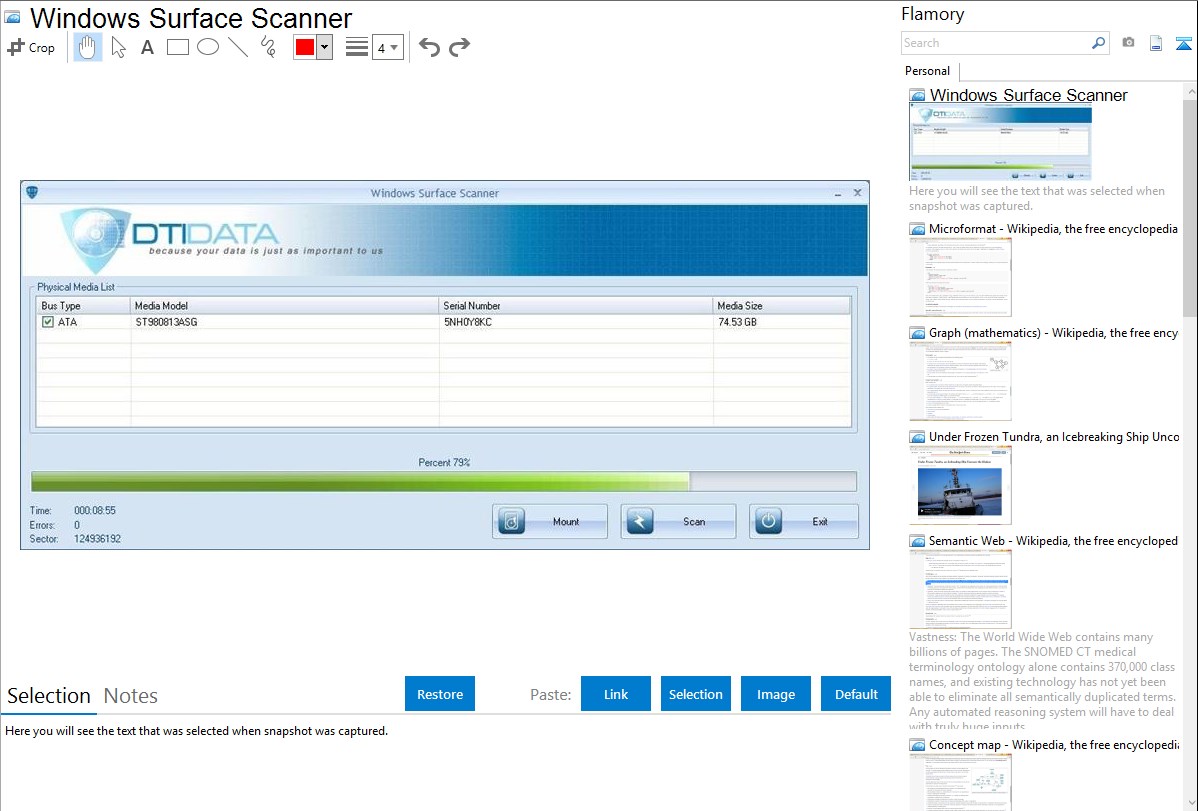Click snapshot icon beside Microformat entry
This screenshot has height=811, width=1198.
click(x=917, y=229)
